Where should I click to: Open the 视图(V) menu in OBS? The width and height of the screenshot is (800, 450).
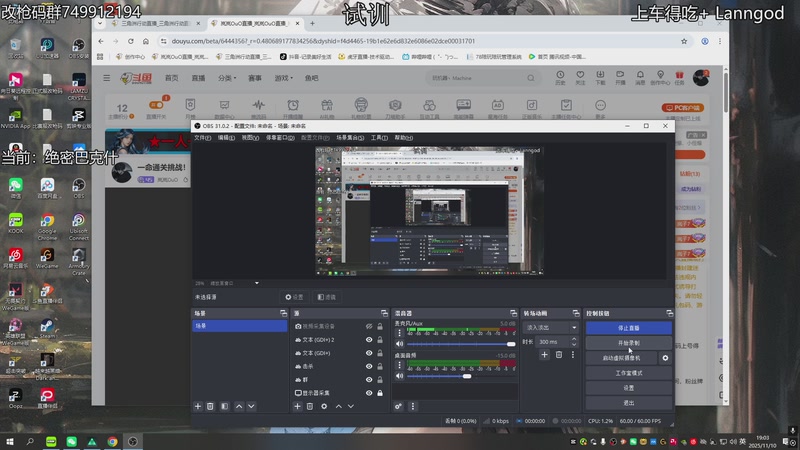click(250, 138)
